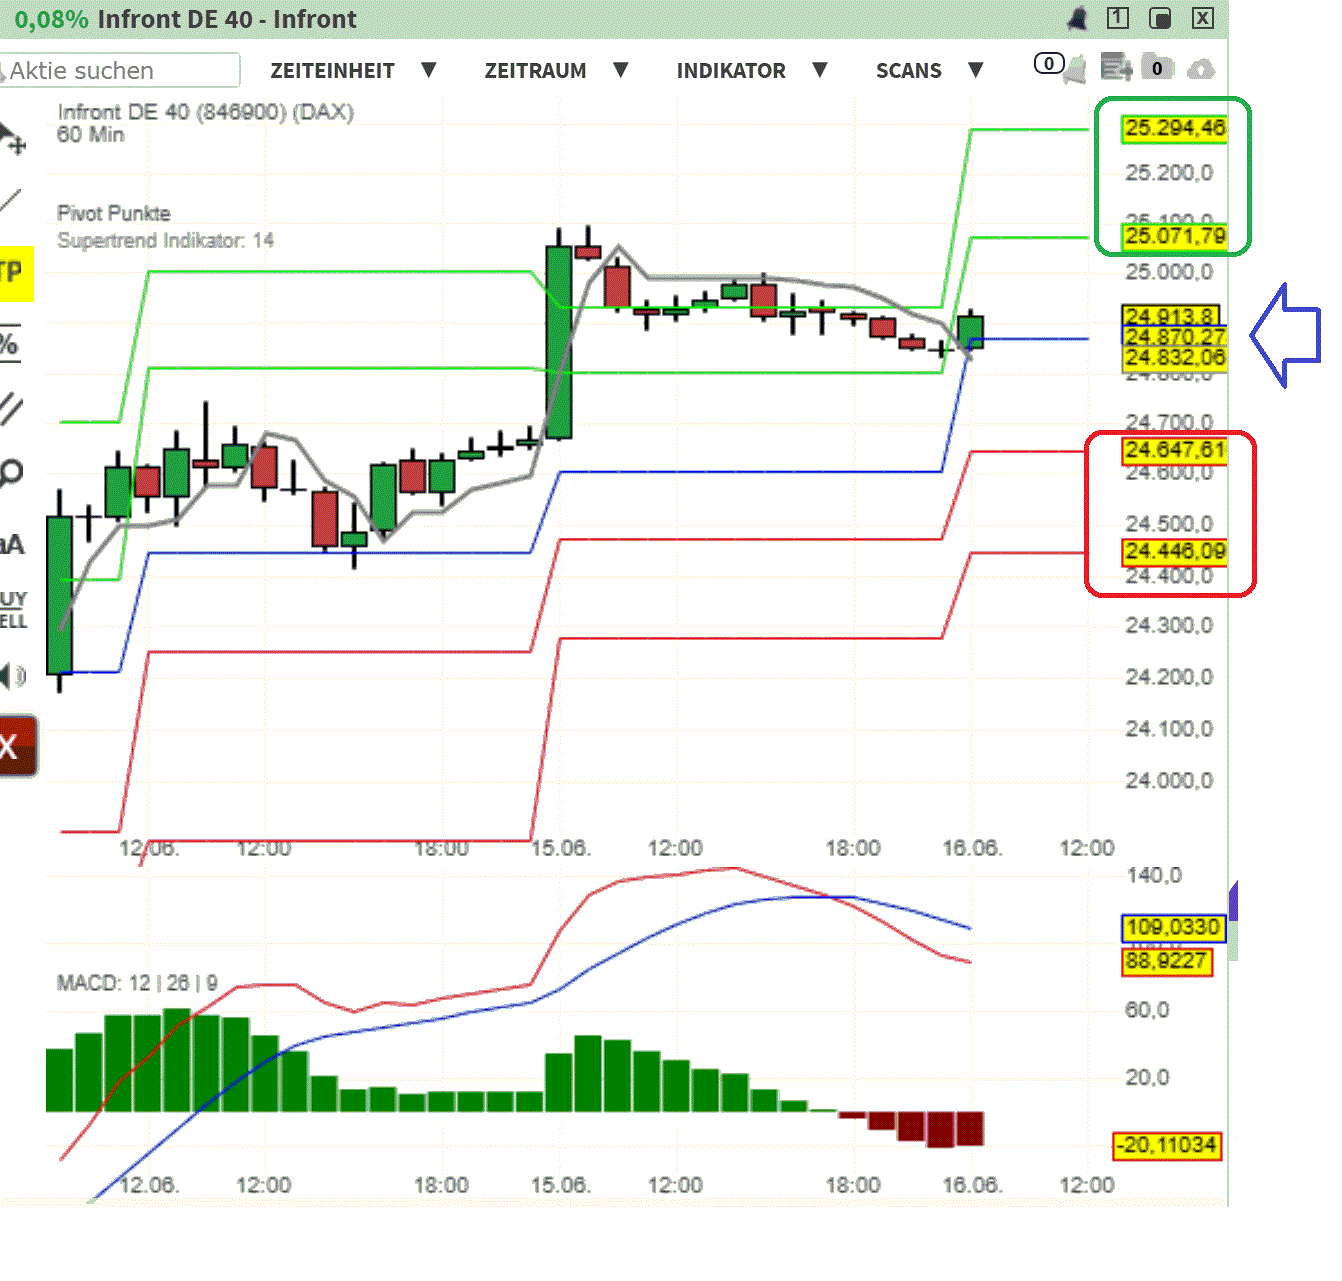Click the last green candle on 16.06.
Viewport: 1342px width, 1281px height.
[x=970, y=331]
